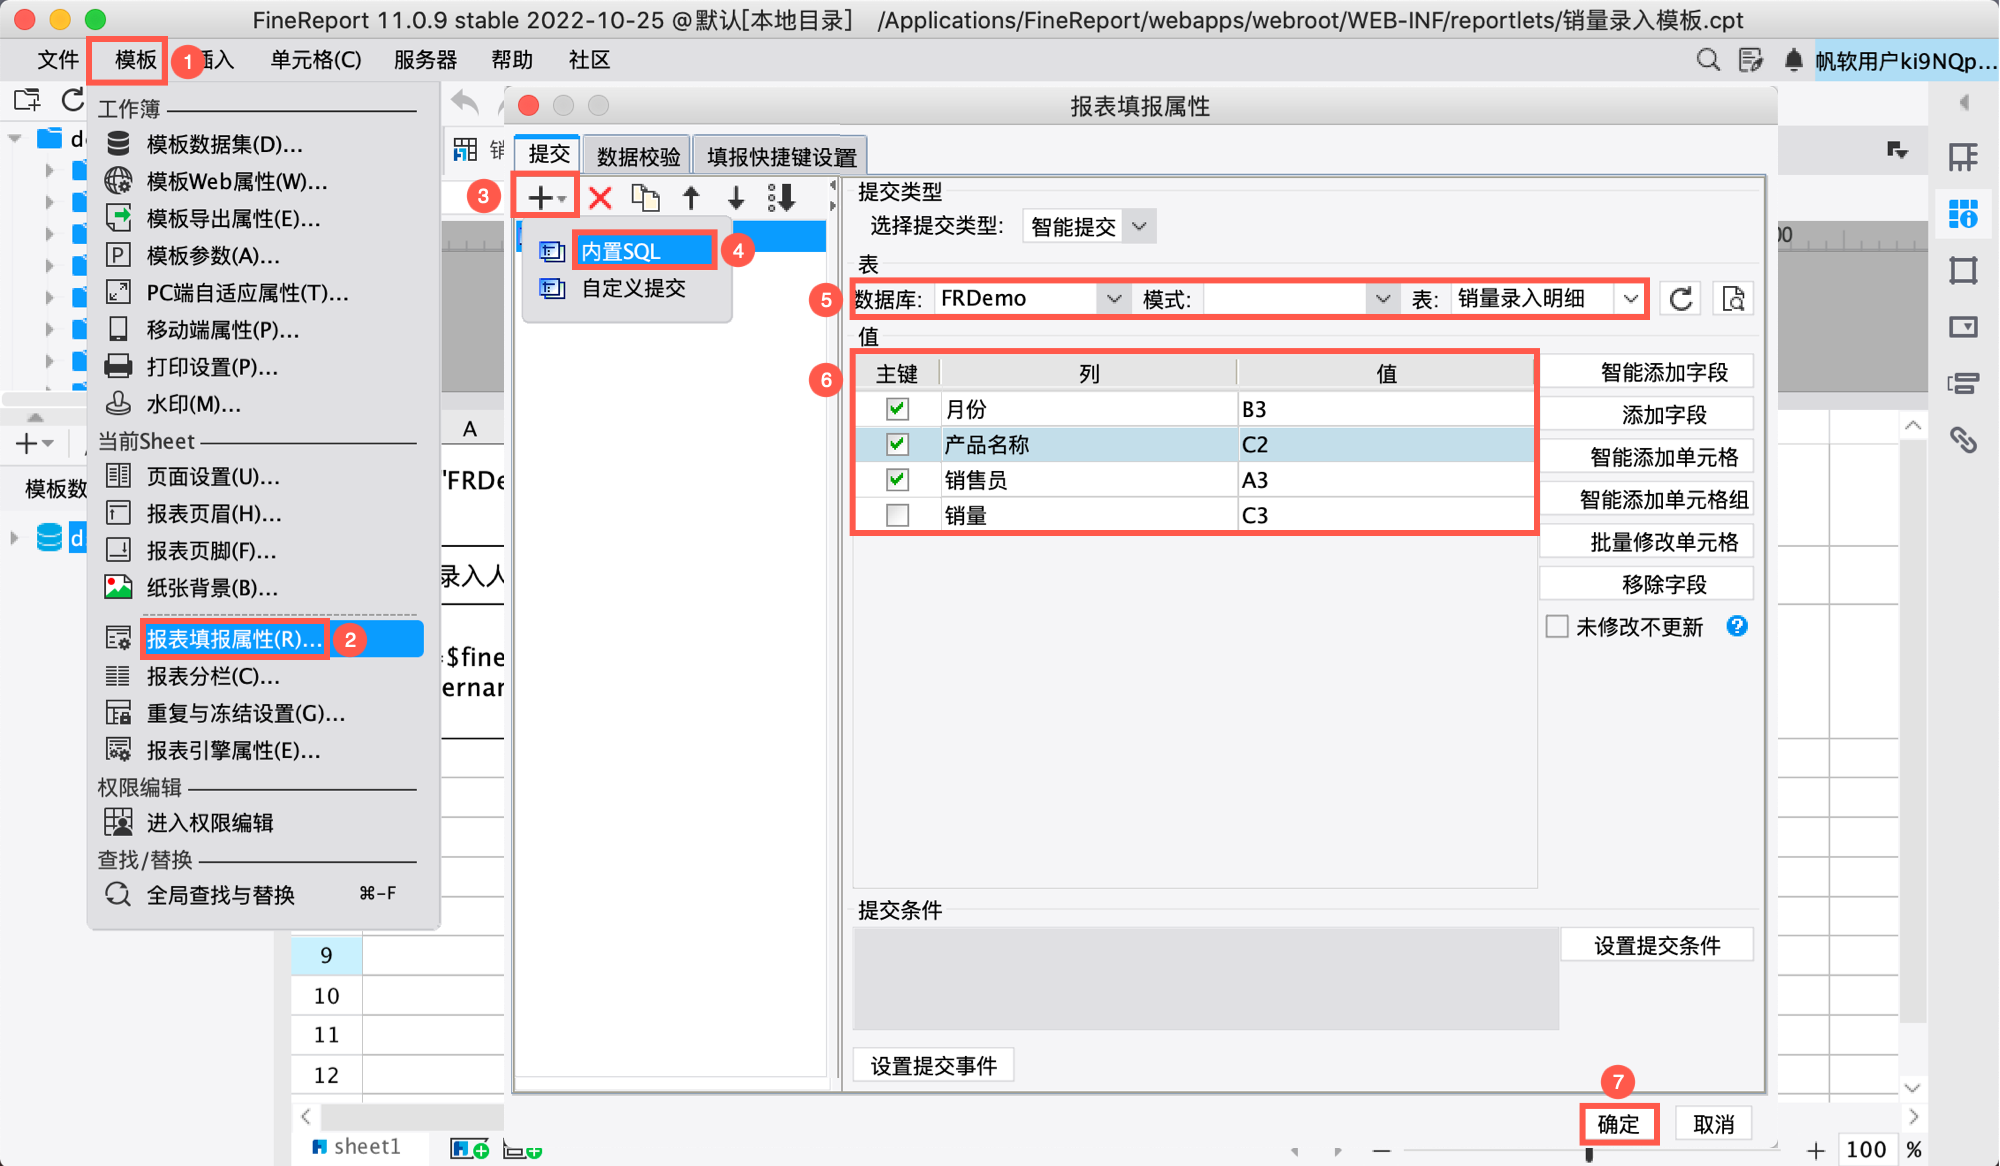2000x1166 pixels.
Task: Toggle the 未修改不更新 checkbox
Action: tap(1557, 626)
